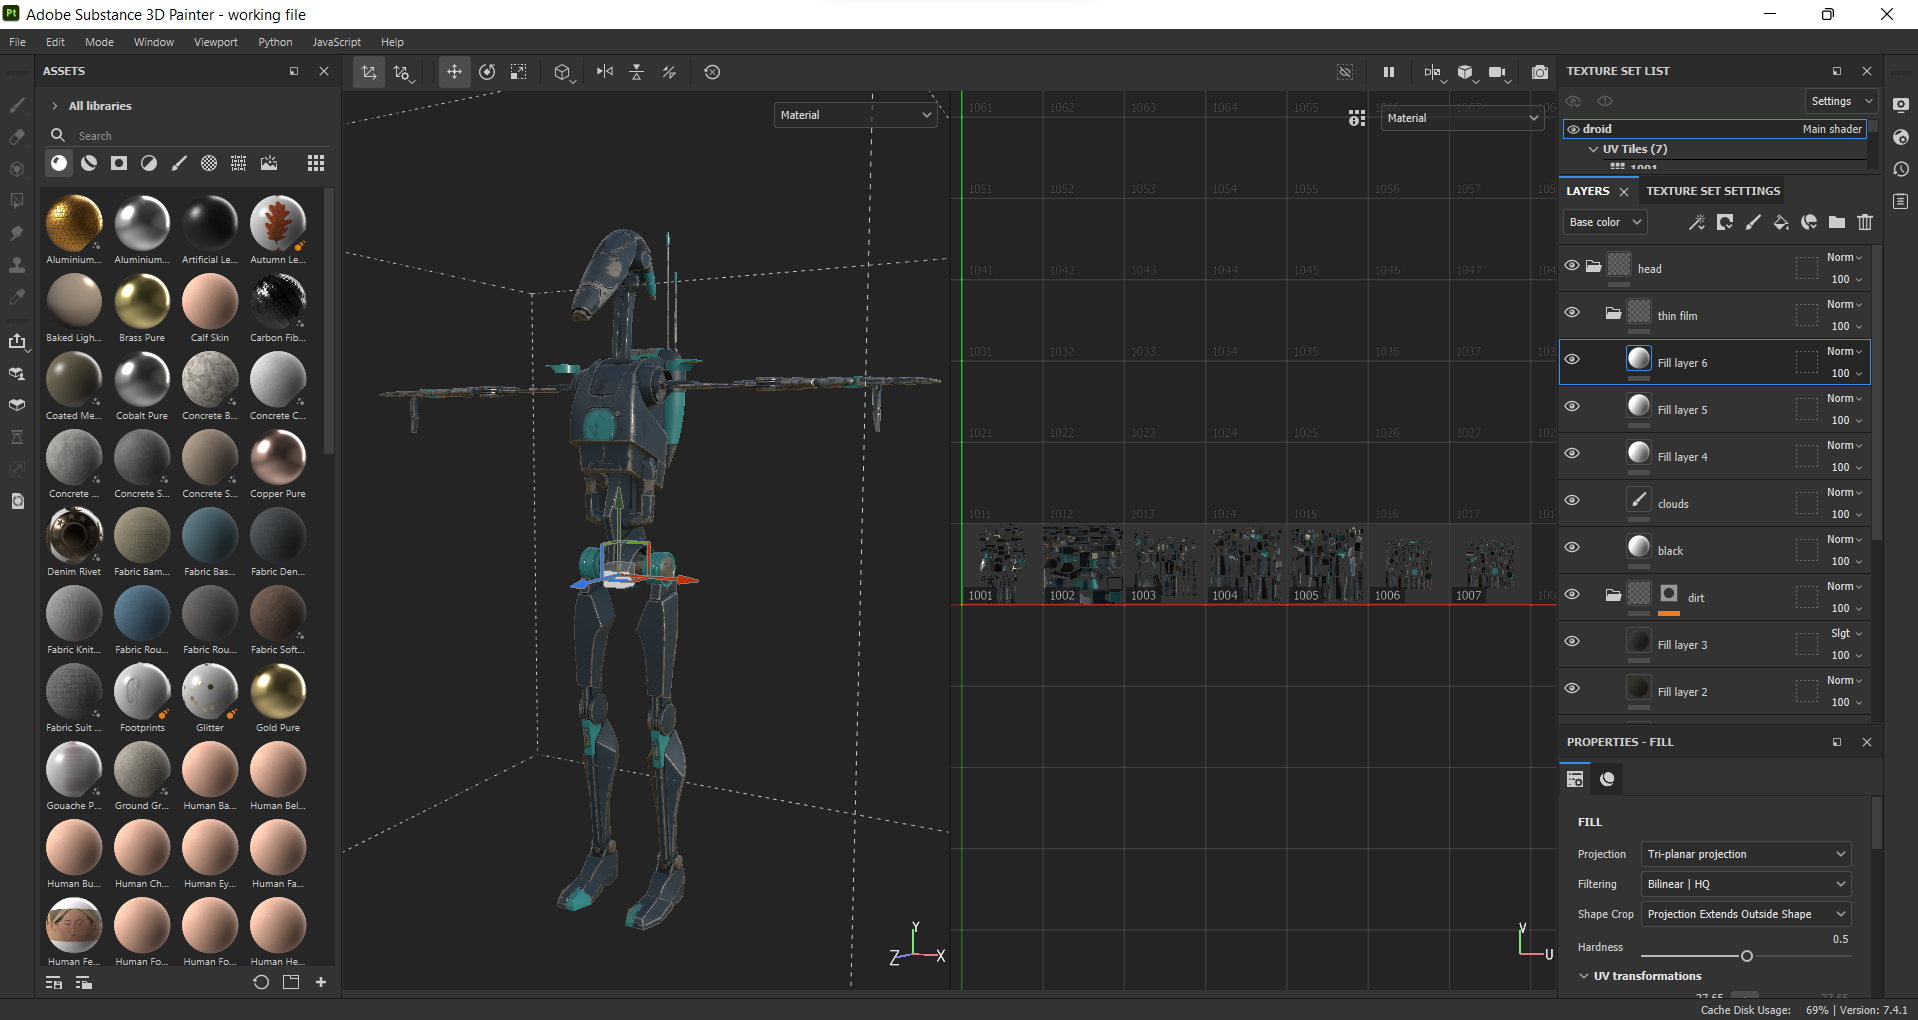Click the transform translate icon in viewport toolbar
This screenshot has height=1020, width=1918.
[x=454, y=72]
